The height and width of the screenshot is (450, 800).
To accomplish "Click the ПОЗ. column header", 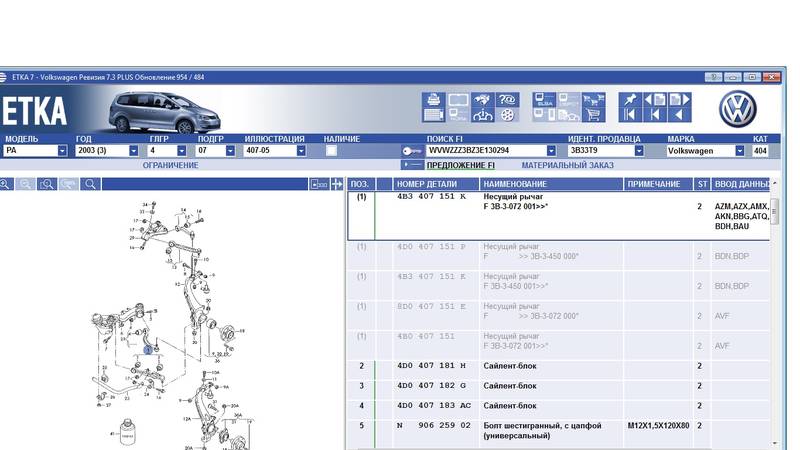I will click(x=362, y=184).
